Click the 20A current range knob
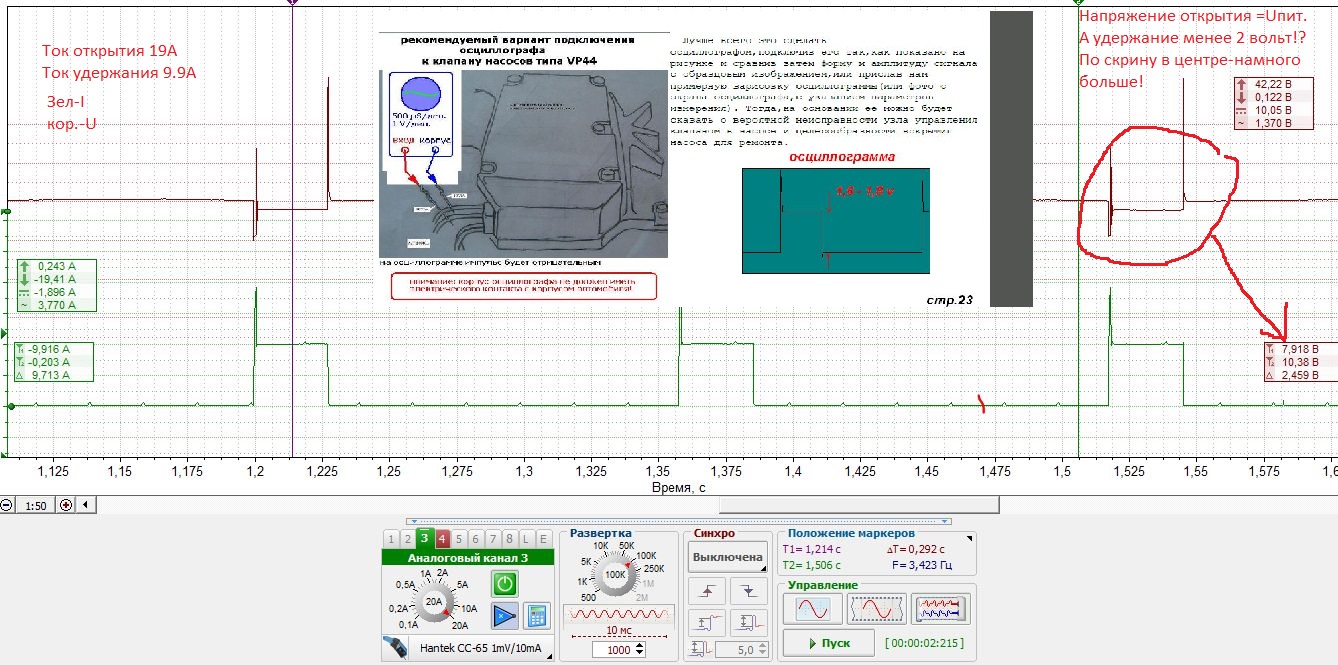The height and width of the screenshot is (665, 1338). tap(434, 602)
